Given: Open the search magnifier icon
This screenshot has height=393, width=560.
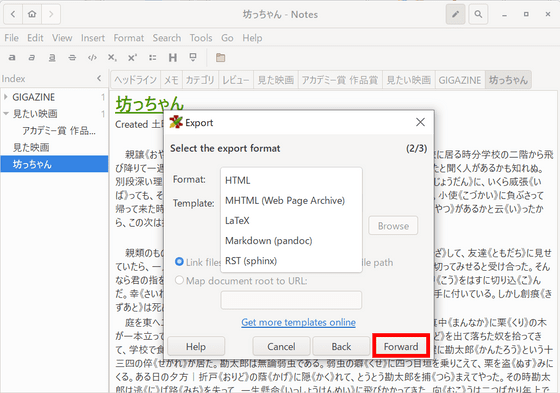Looking at the screenshot, I should tap(478, 14).
